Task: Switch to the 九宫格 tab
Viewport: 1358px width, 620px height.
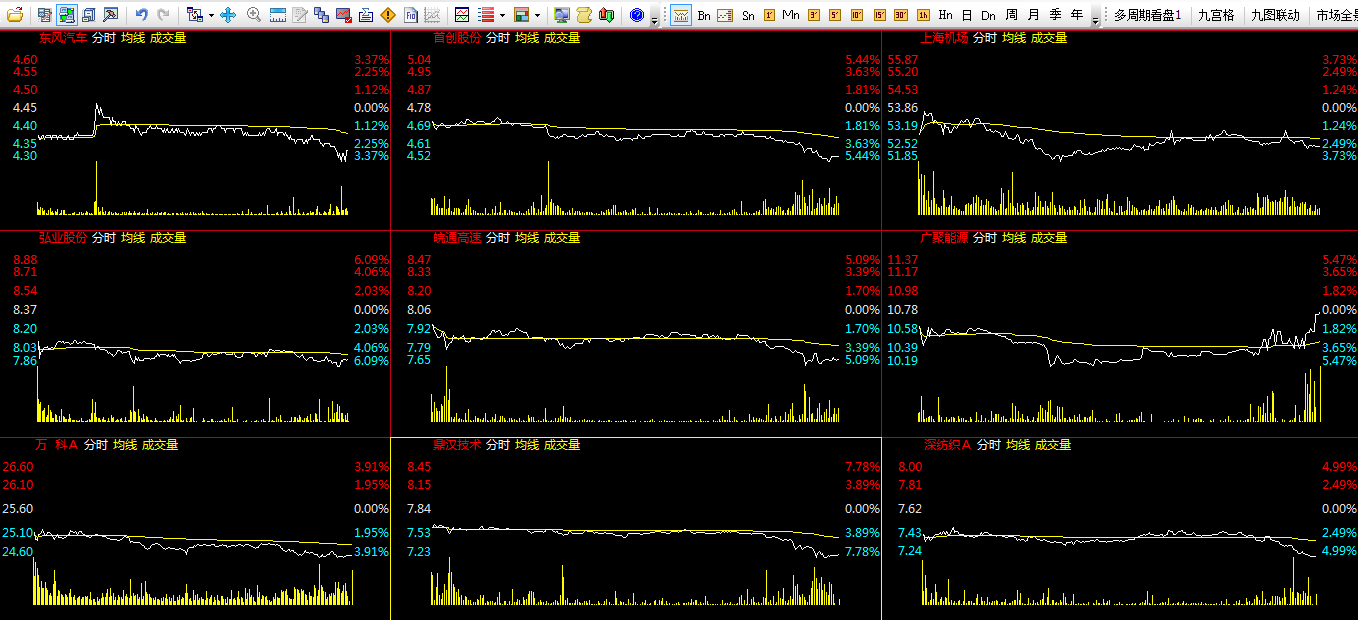Action: coord(1216,15)
